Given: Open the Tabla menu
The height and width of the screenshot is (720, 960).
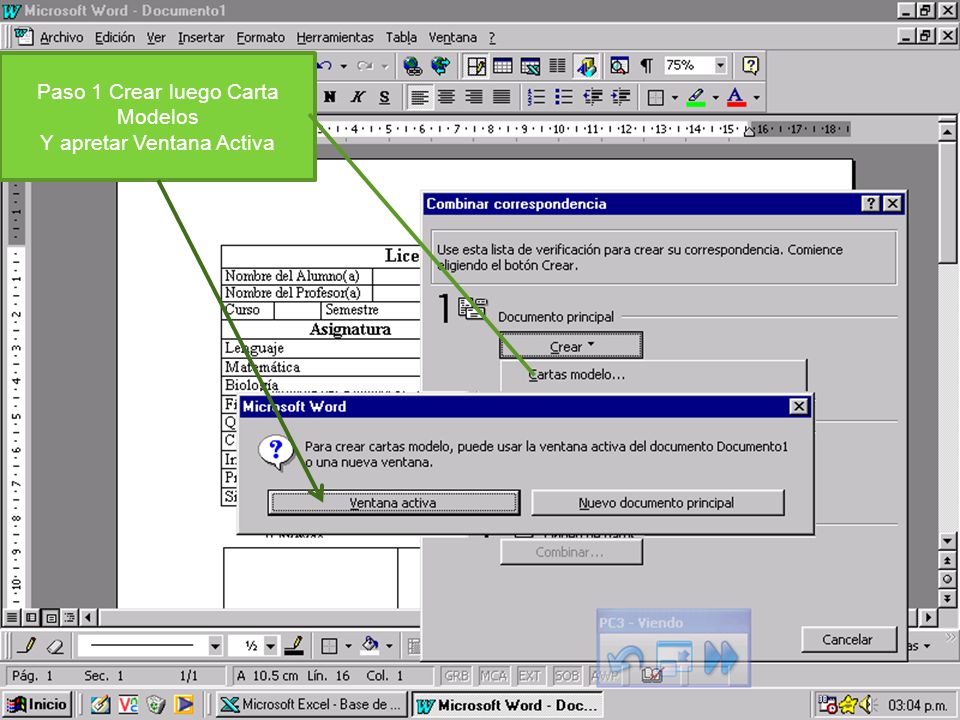Looking at the screenshot, I should click(401, 37).
